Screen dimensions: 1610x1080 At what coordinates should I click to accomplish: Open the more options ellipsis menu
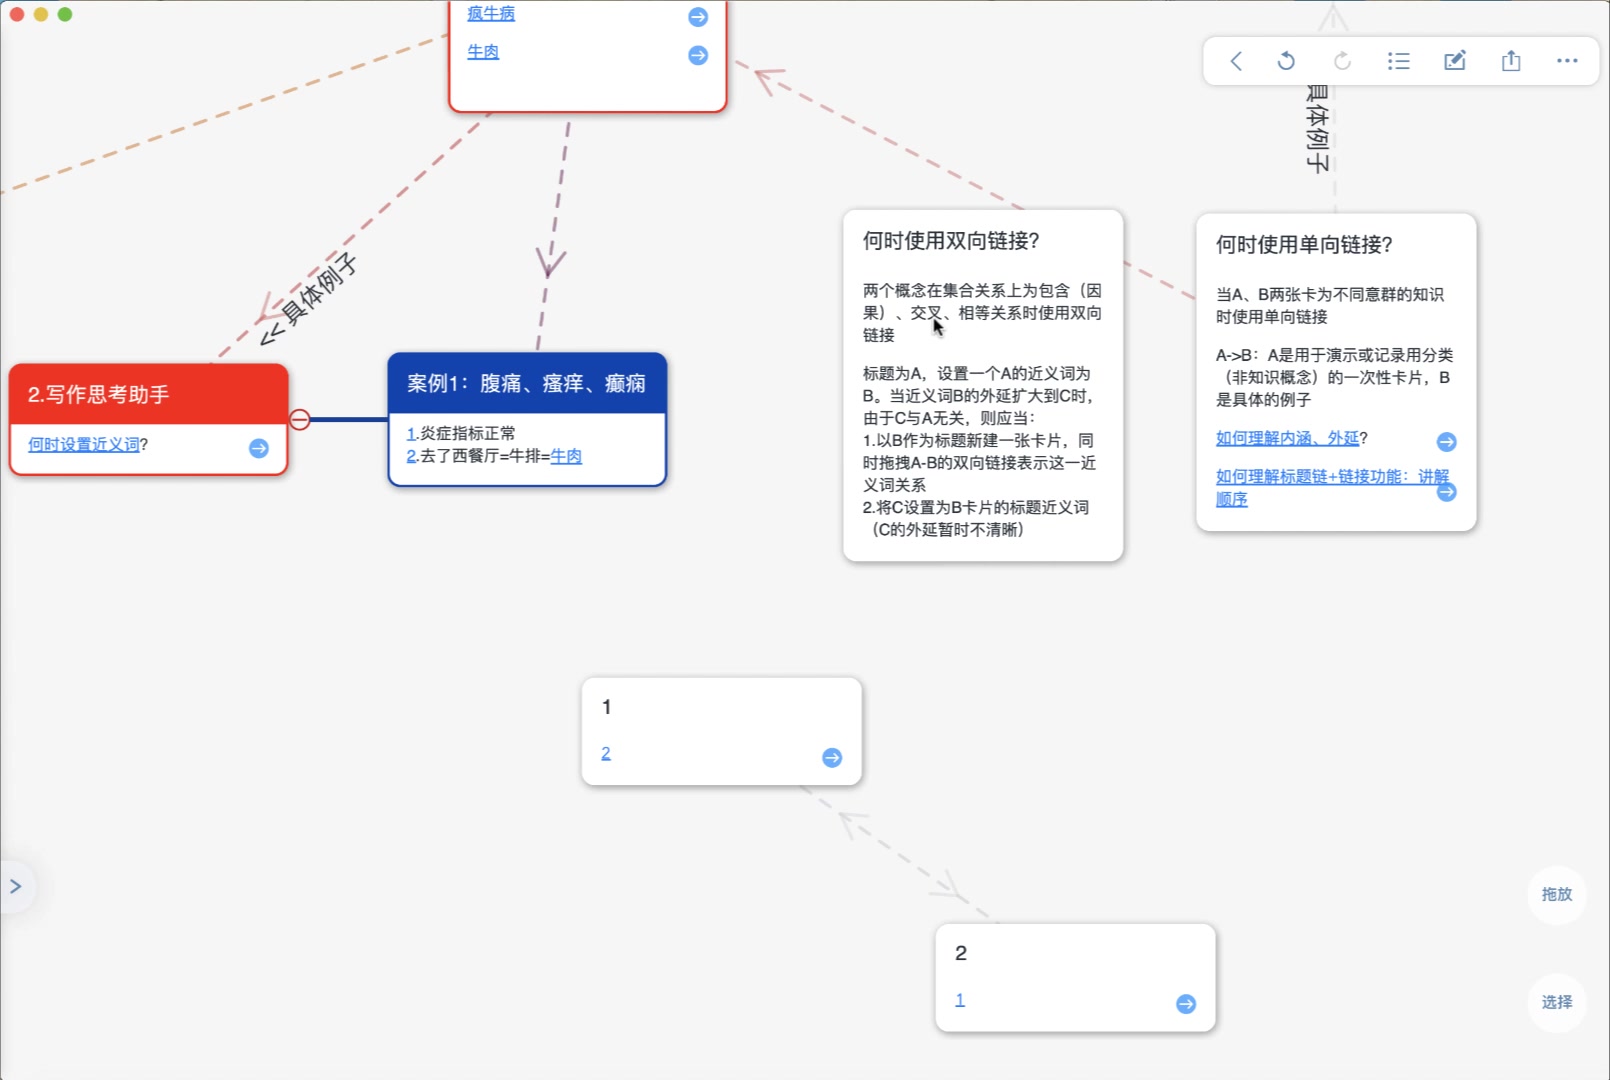1567,61
